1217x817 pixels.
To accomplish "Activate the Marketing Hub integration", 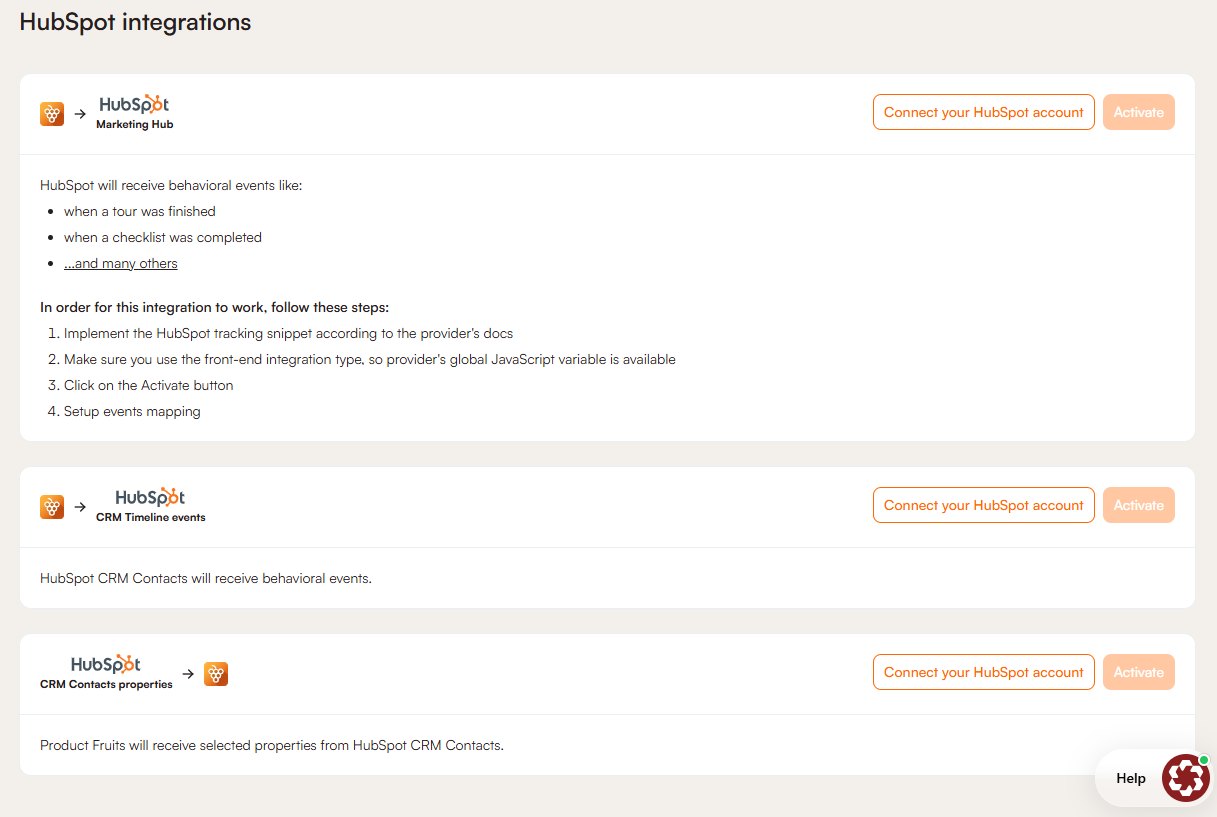I will point(1138,112).
